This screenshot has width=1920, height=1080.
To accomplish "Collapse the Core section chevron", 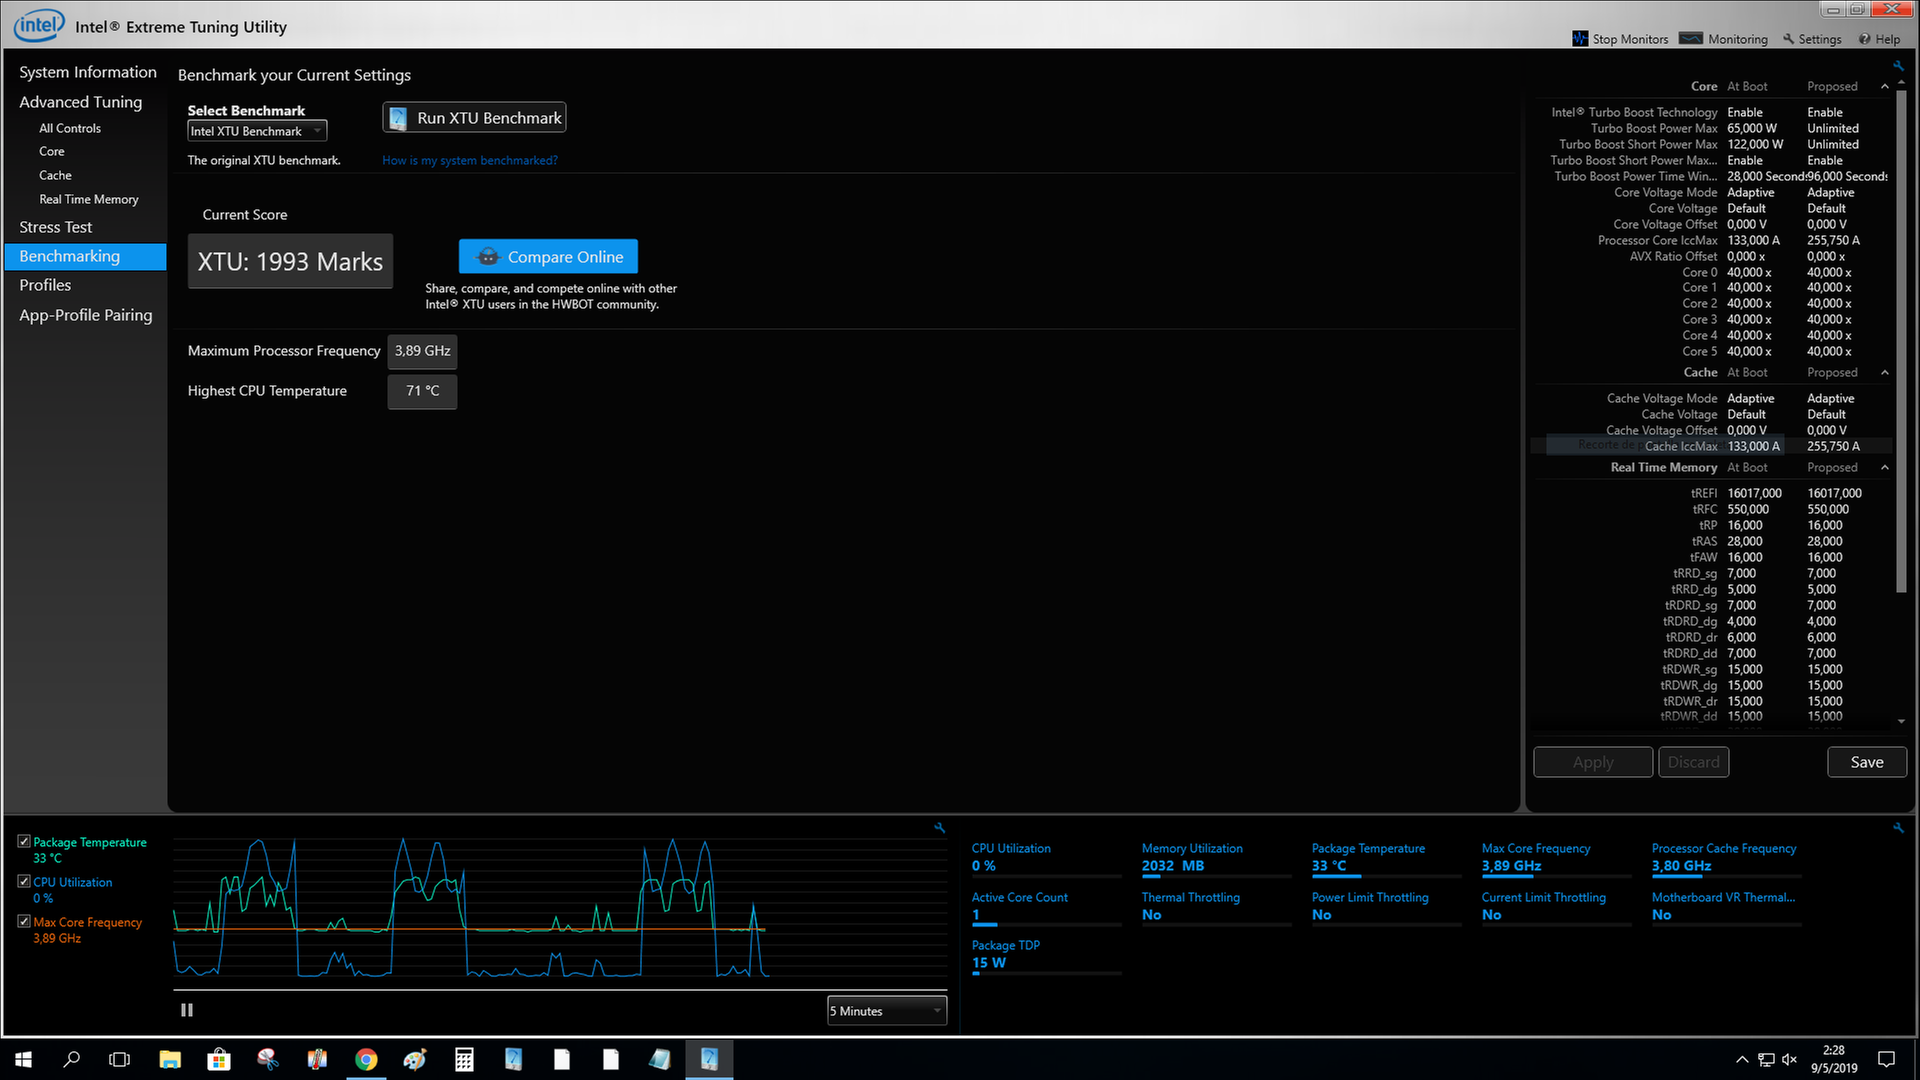I will [1885, 87].
